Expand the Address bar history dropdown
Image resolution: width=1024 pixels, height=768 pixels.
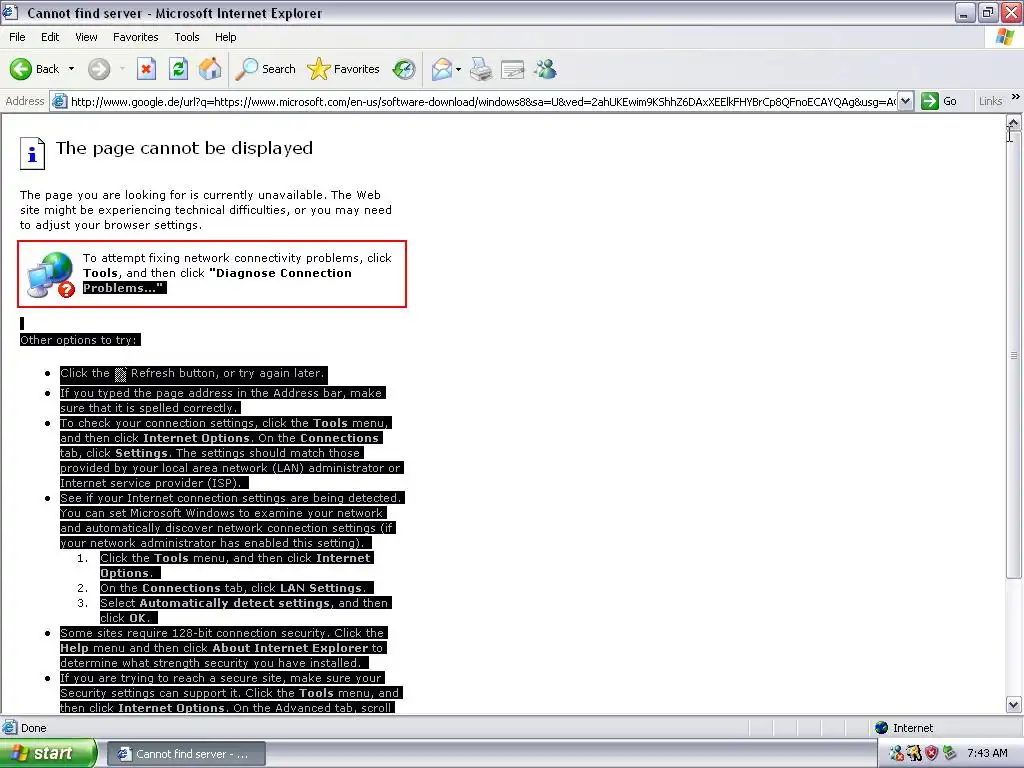(905, 101)
